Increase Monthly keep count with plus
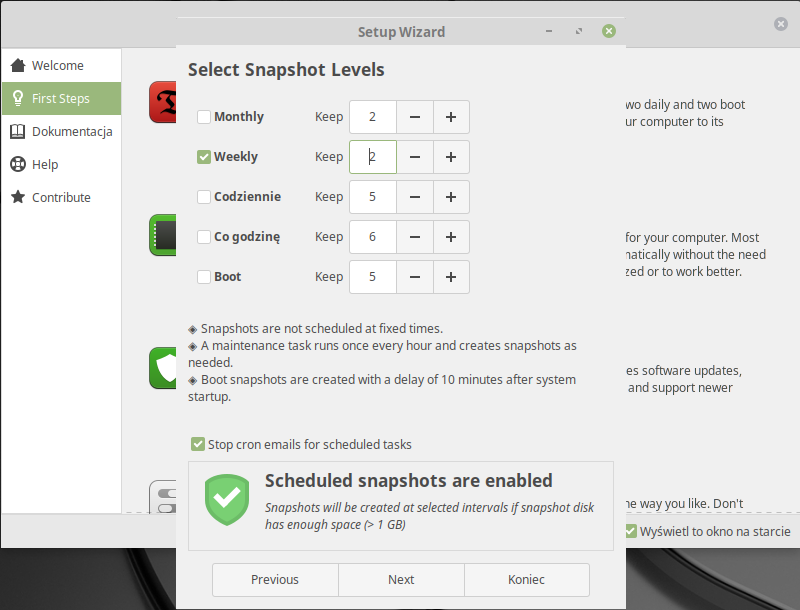 [x=451, y=117]
